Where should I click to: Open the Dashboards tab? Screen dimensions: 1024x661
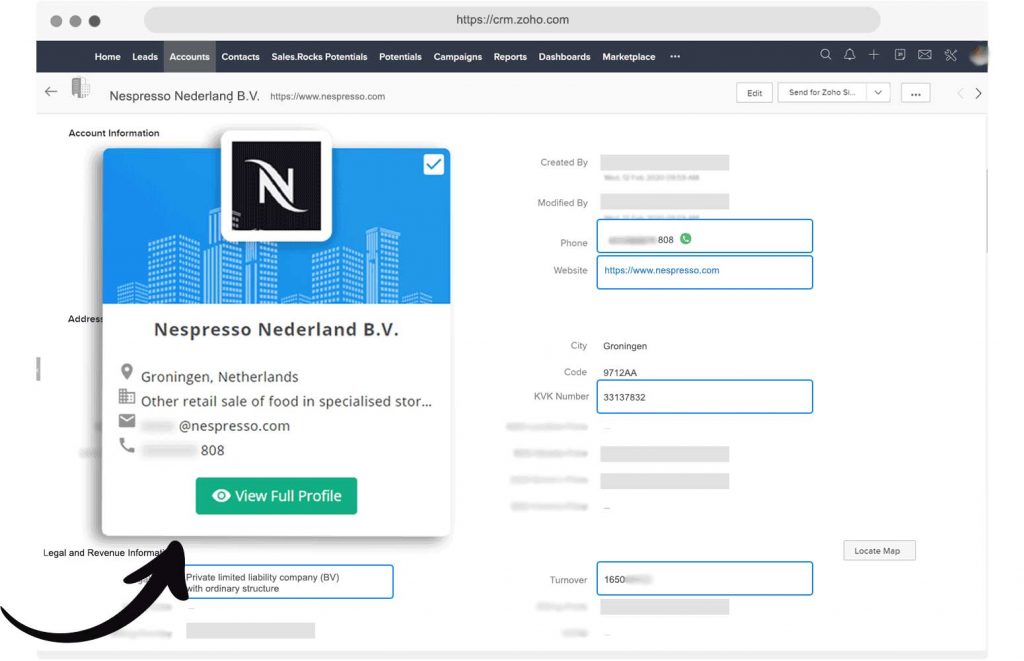tap(564, 57)
